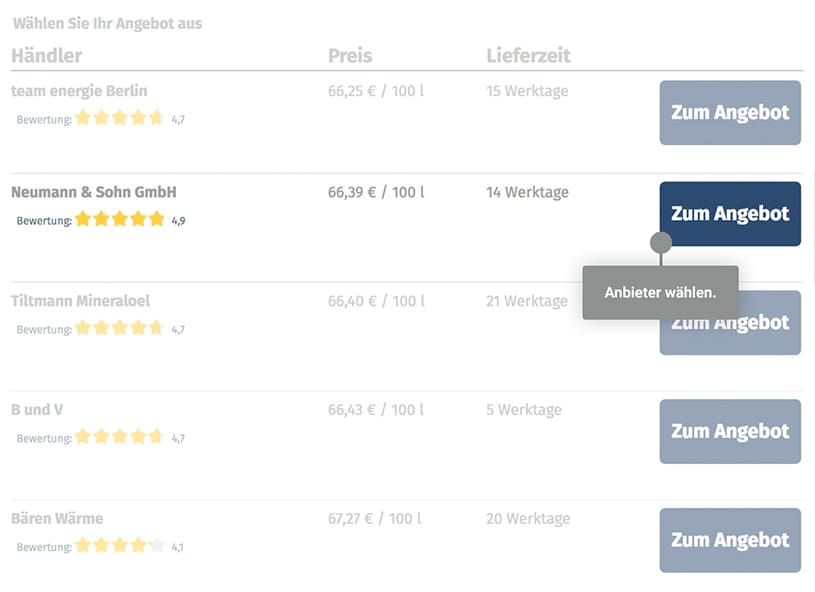This screenshot has width=815, height=592.
Task: Choose Zum Angebot for Bären Wärme
Action: [730, 540]
